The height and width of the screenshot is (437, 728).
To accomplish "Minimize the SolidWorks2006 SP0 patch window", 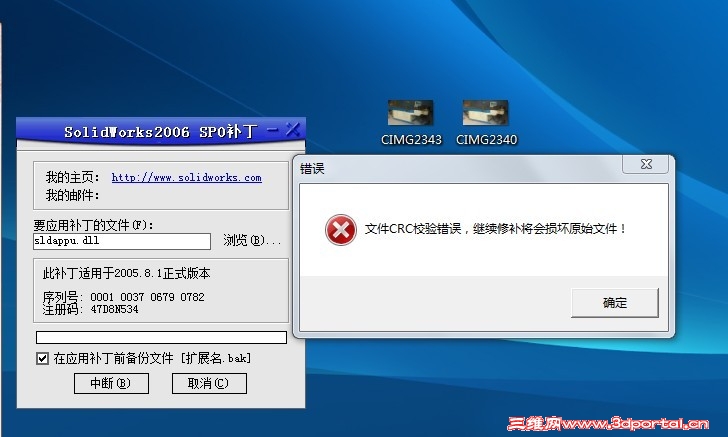I will [273, 130].
